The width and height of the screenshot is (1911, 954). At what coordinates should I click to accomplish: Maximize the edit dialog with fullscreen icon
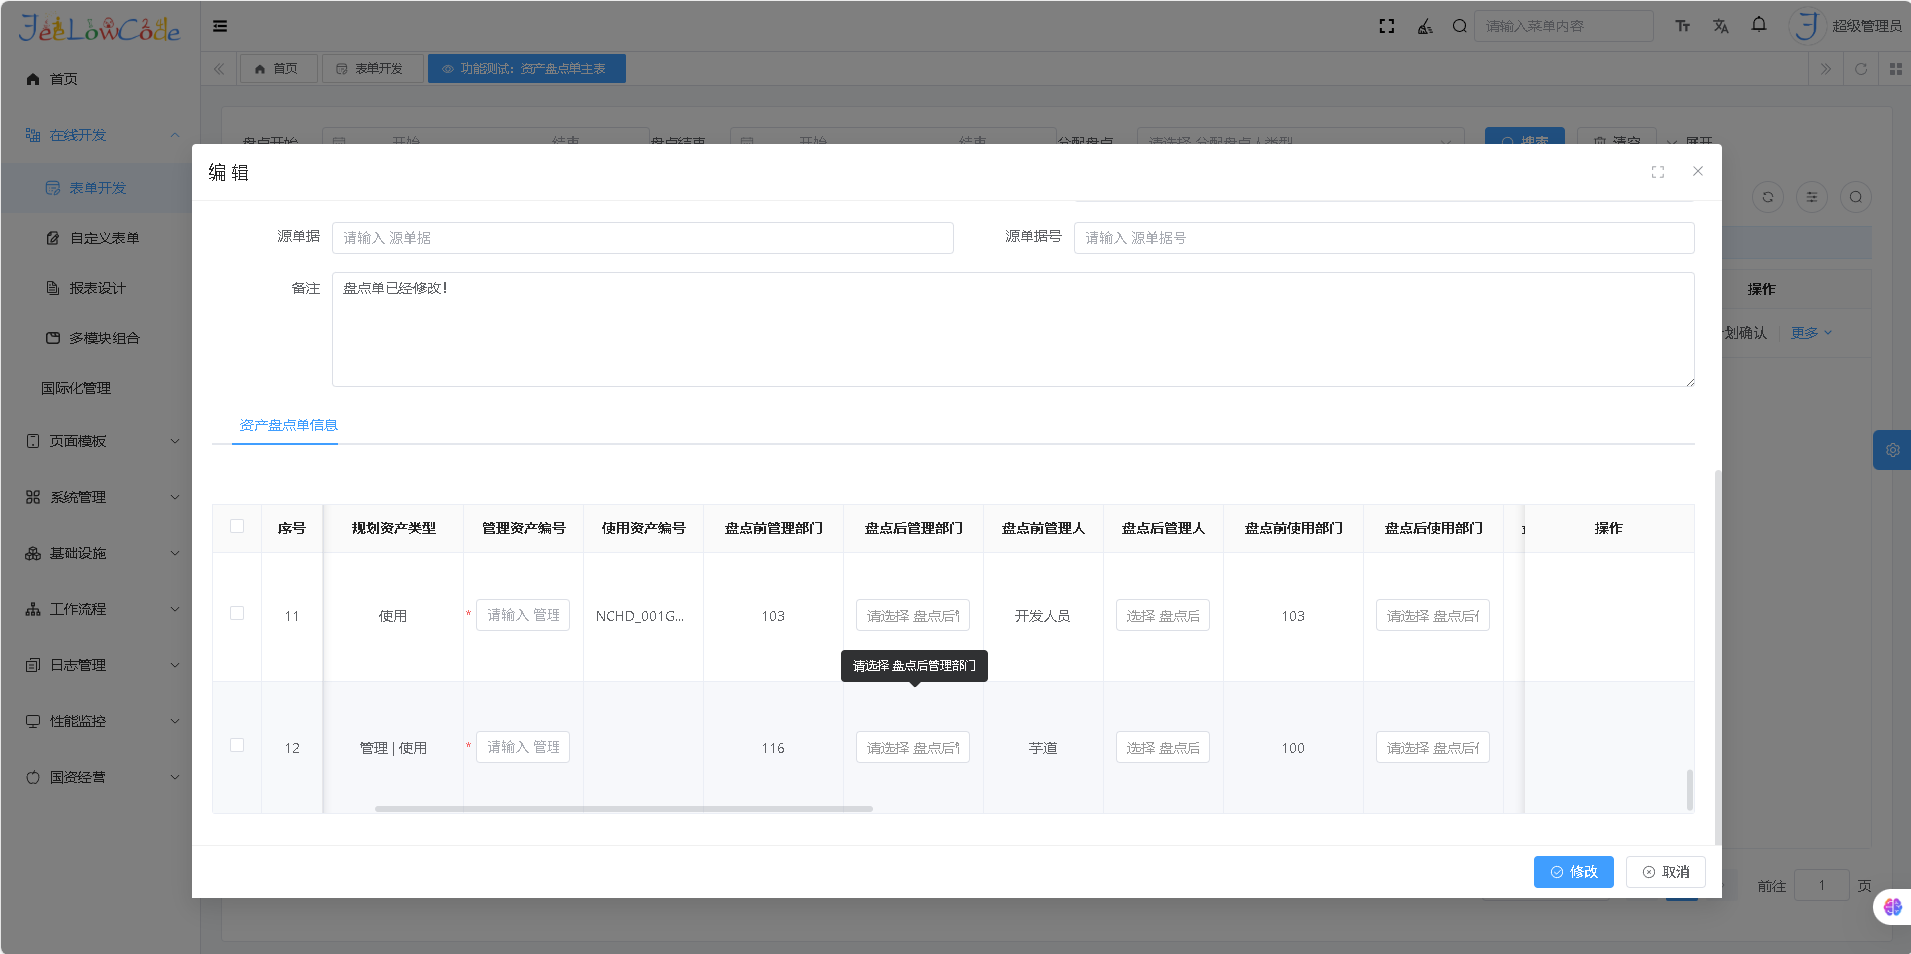point(1657,172)
